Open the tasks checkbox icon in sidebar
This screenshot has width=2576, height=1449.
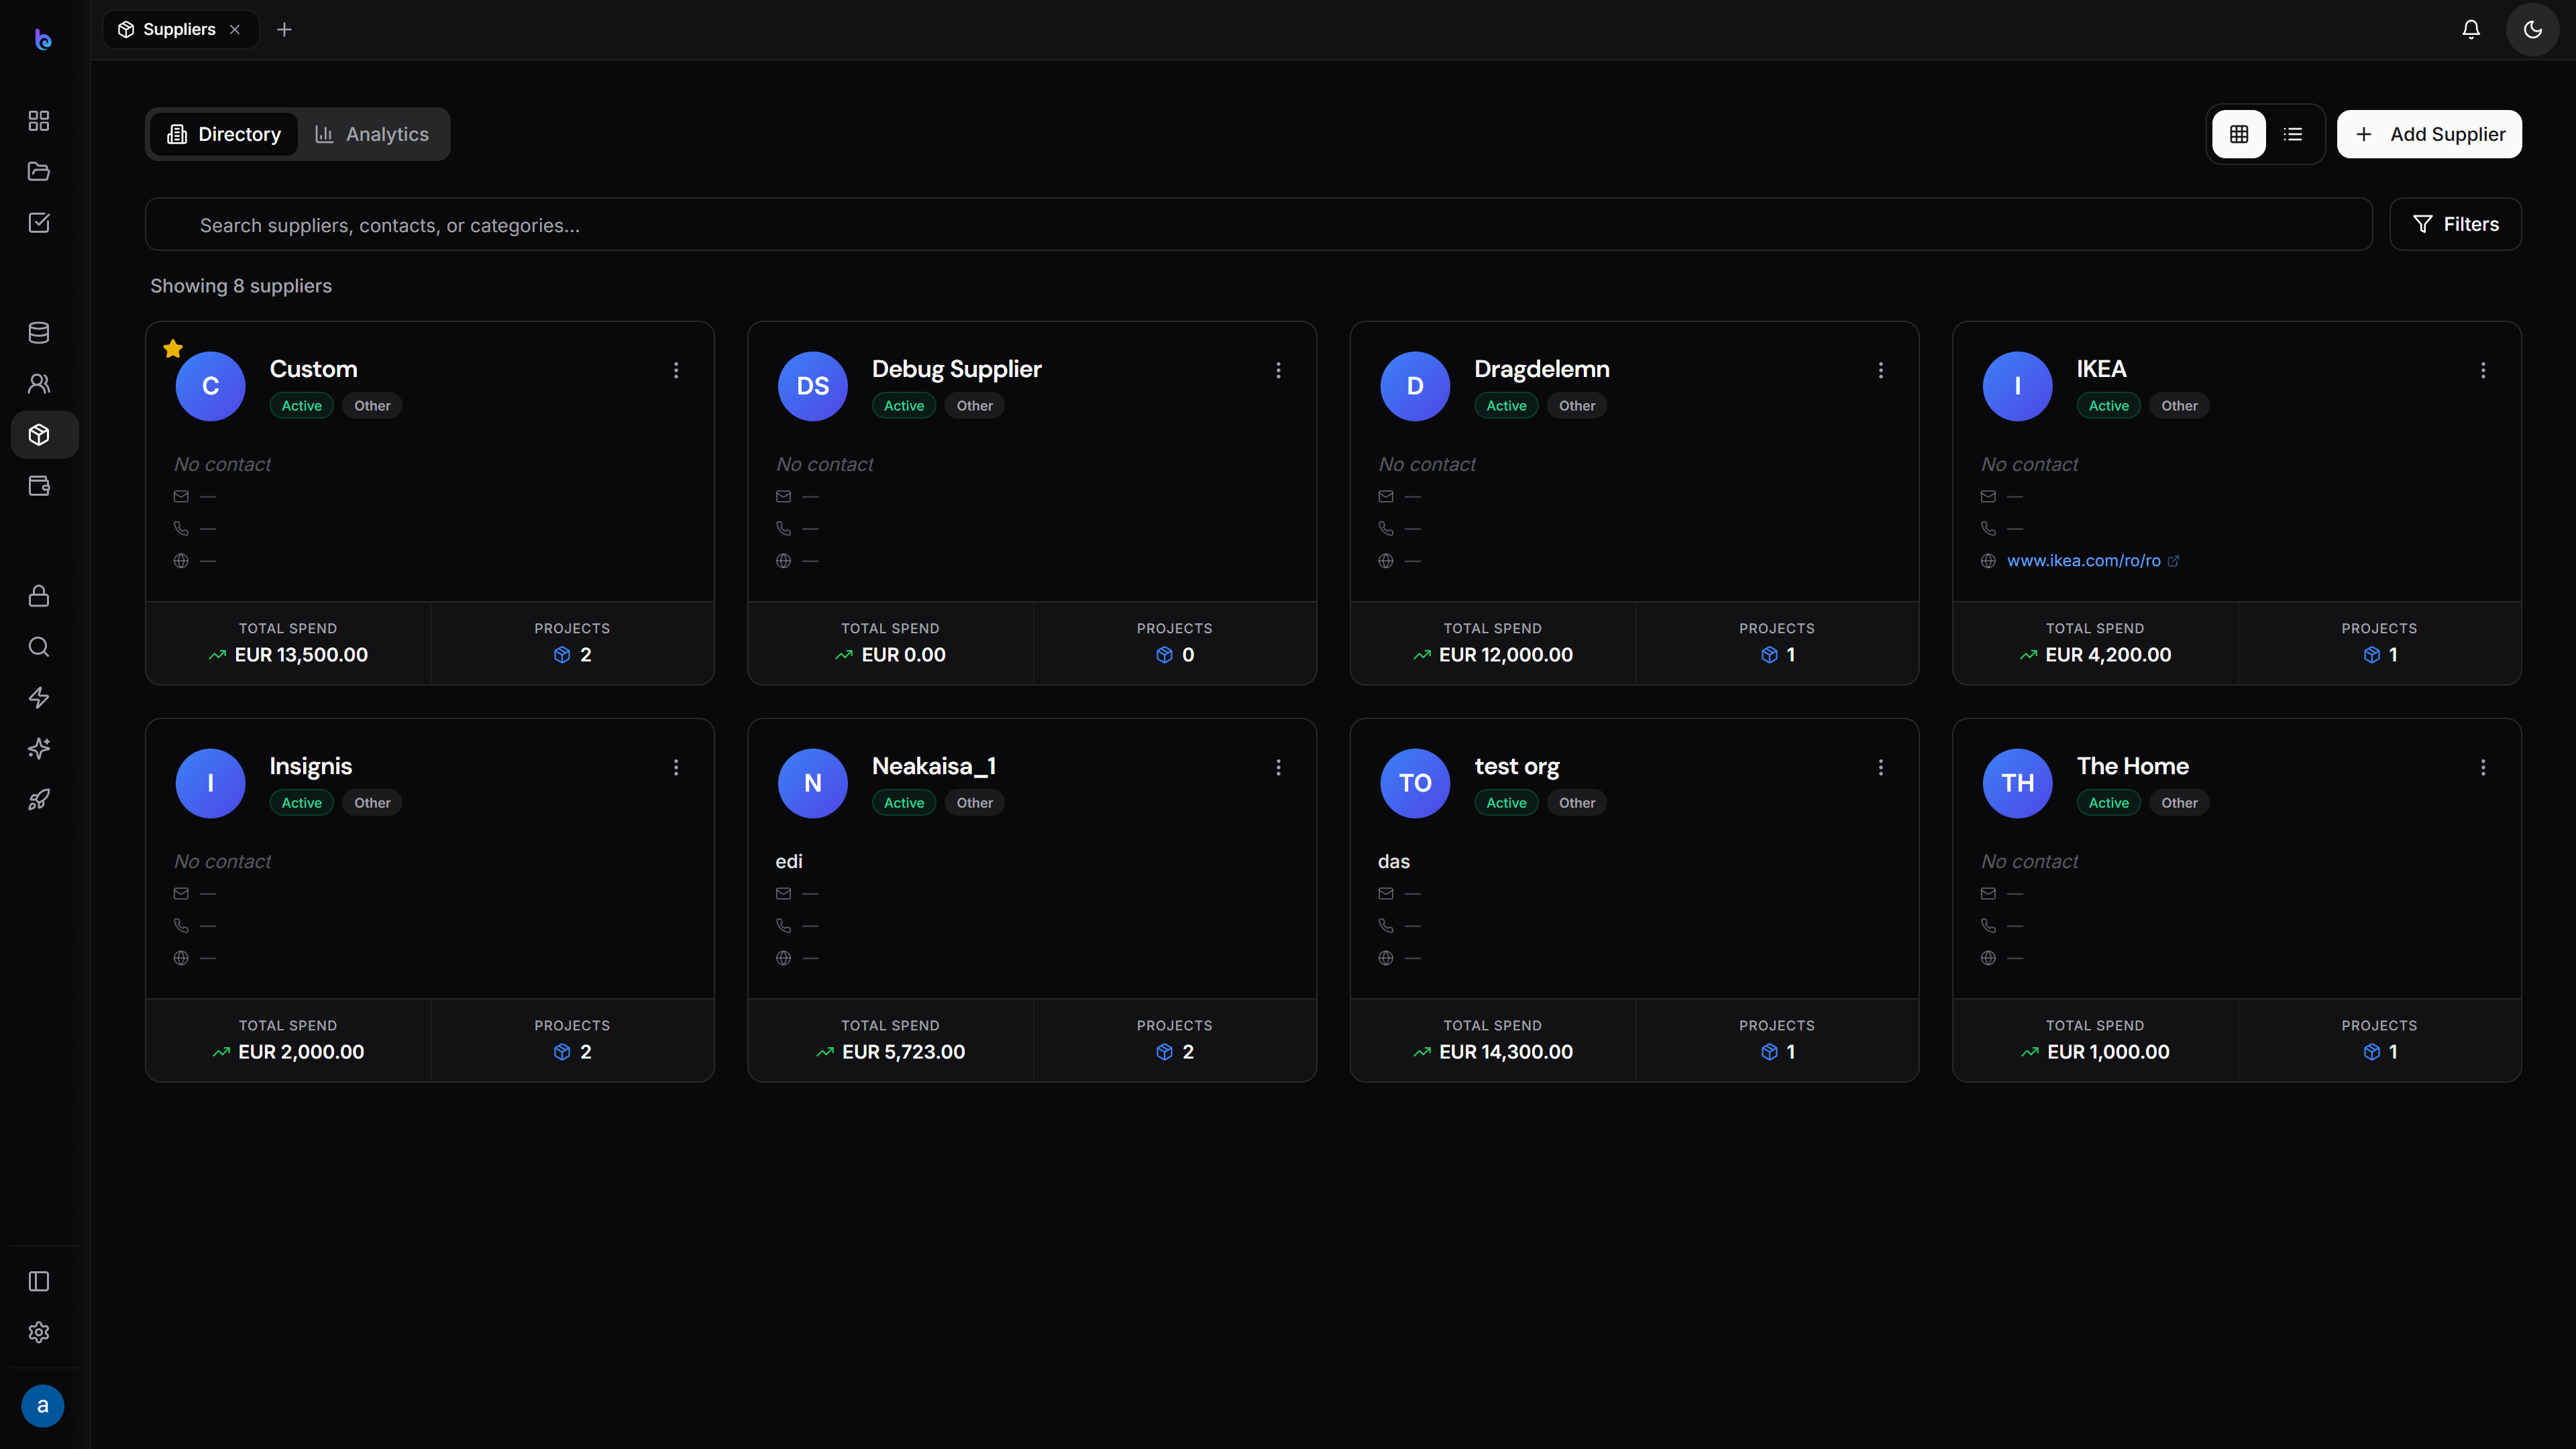click(39, 223)
